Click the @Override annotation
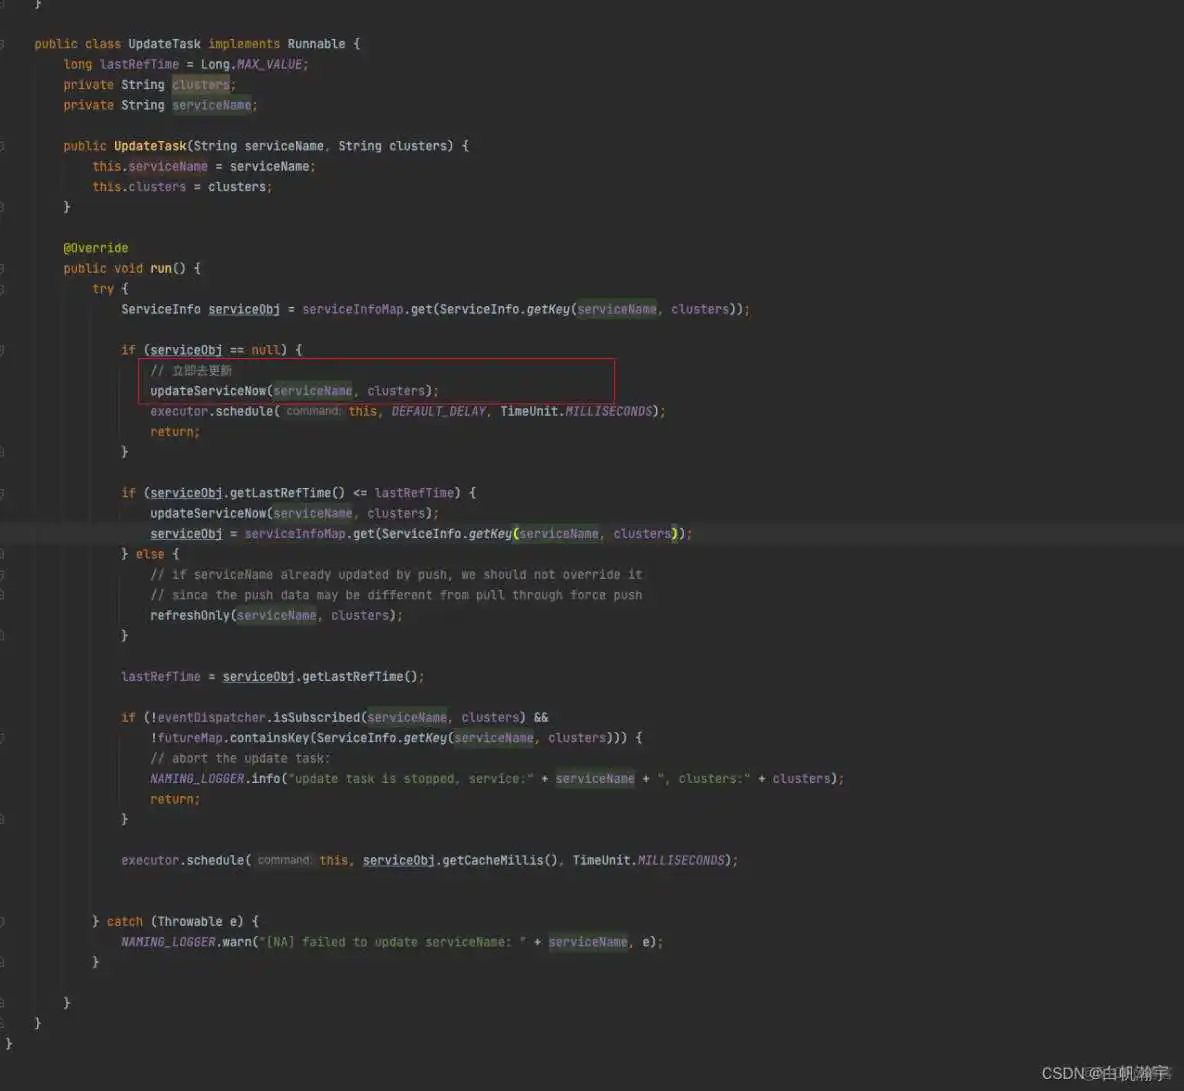Viewport: 1184px width, 1091px height. click(x=96, y=248)
